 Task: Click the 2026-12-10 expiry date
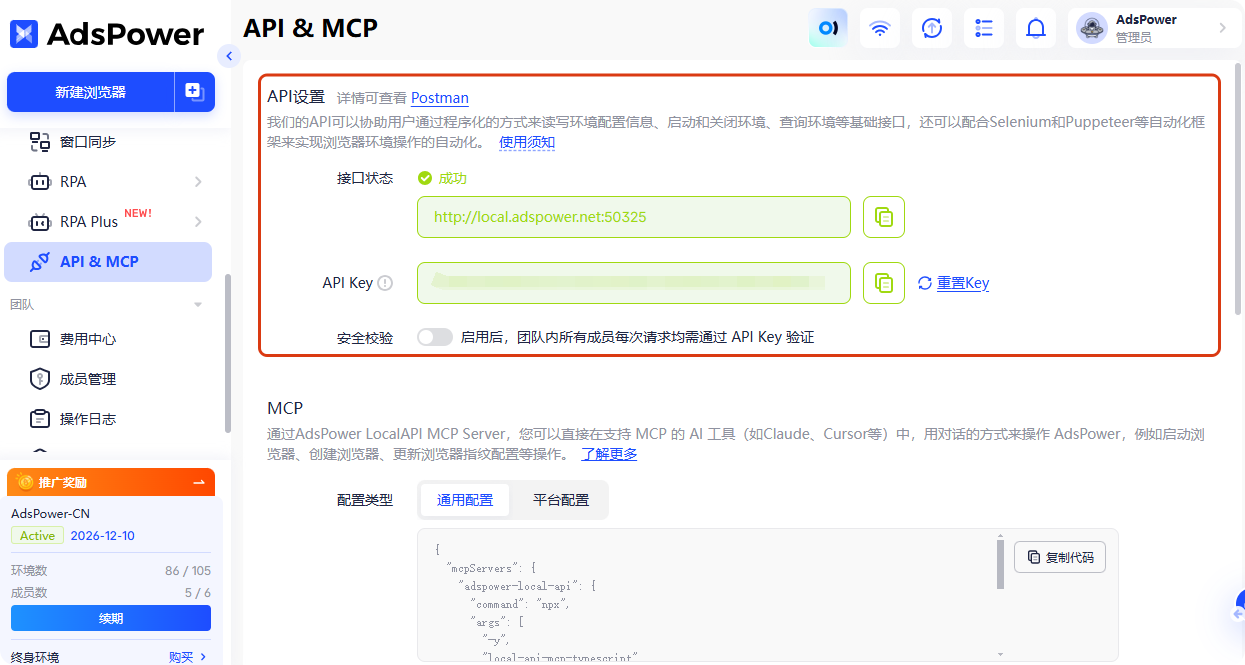click(102, 536)
